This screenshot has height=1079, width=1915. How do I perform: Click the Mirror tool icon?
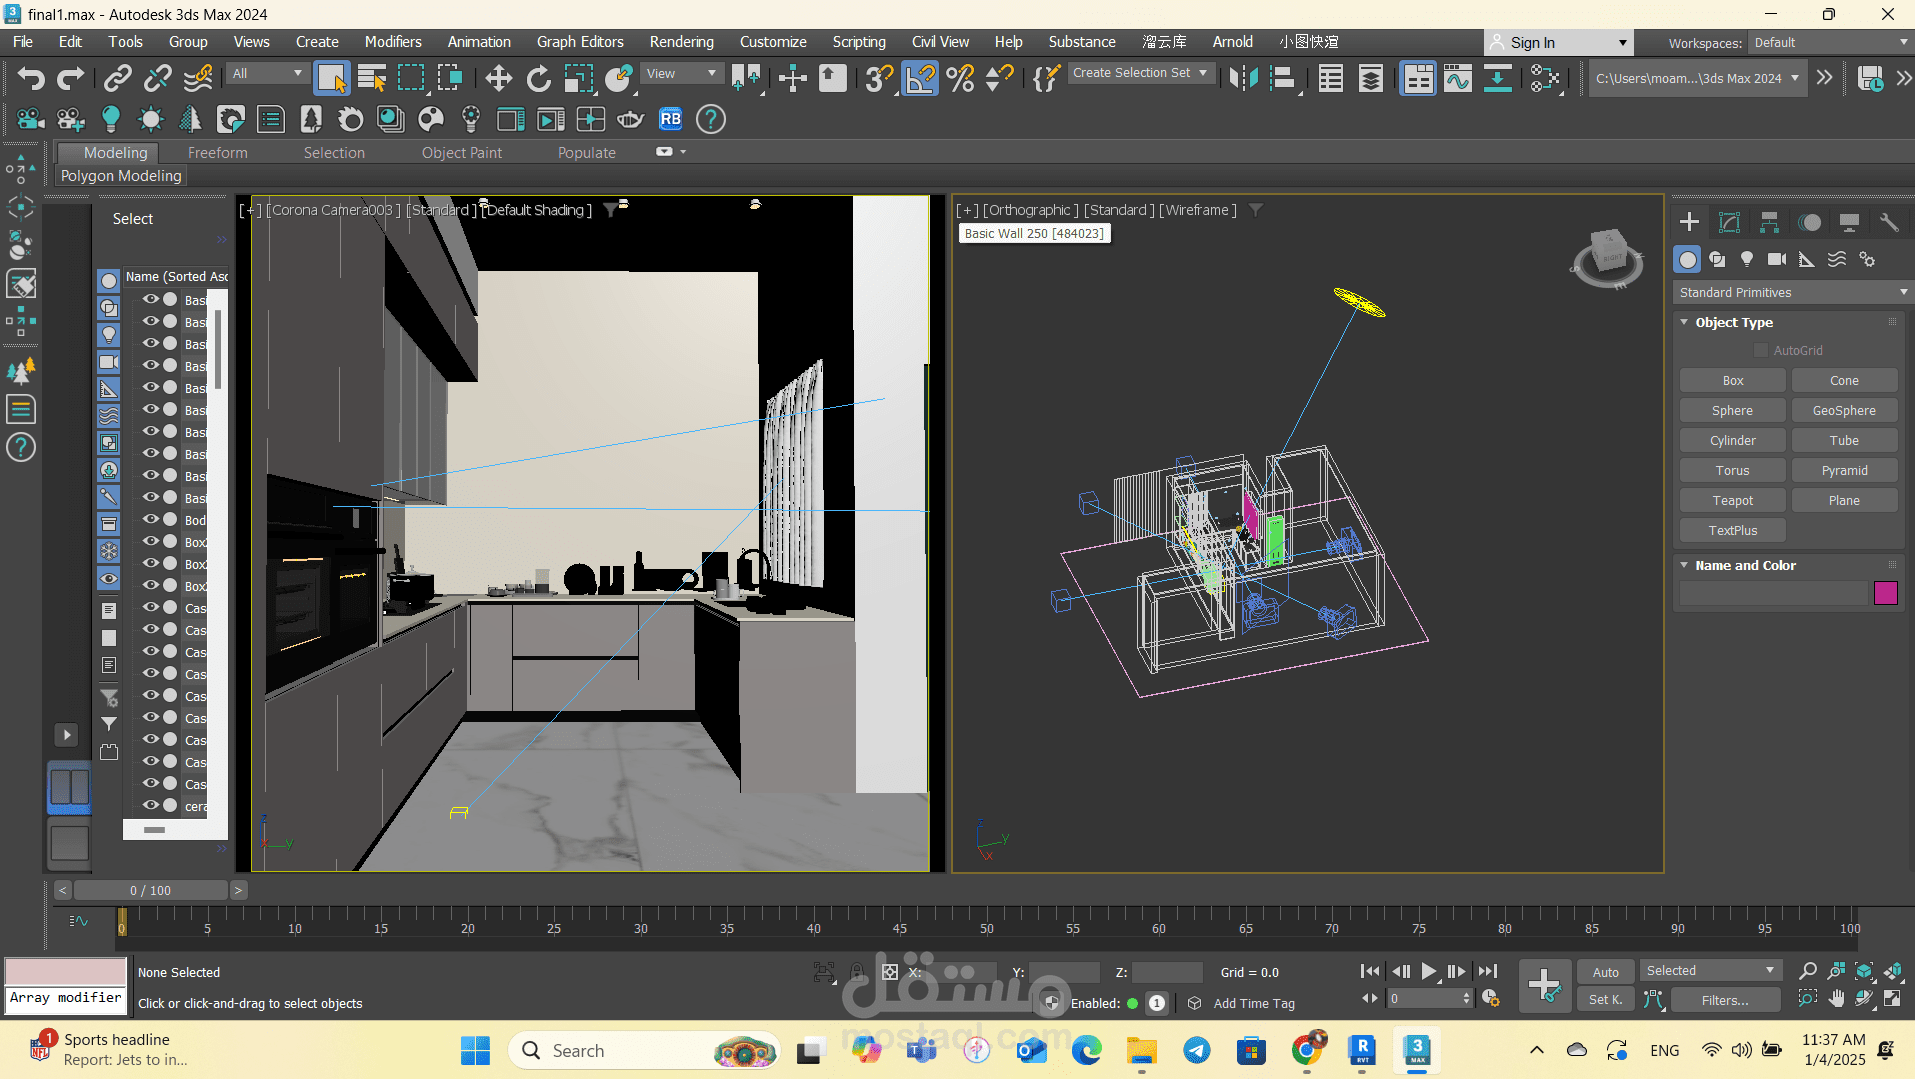coord(1243,78)
